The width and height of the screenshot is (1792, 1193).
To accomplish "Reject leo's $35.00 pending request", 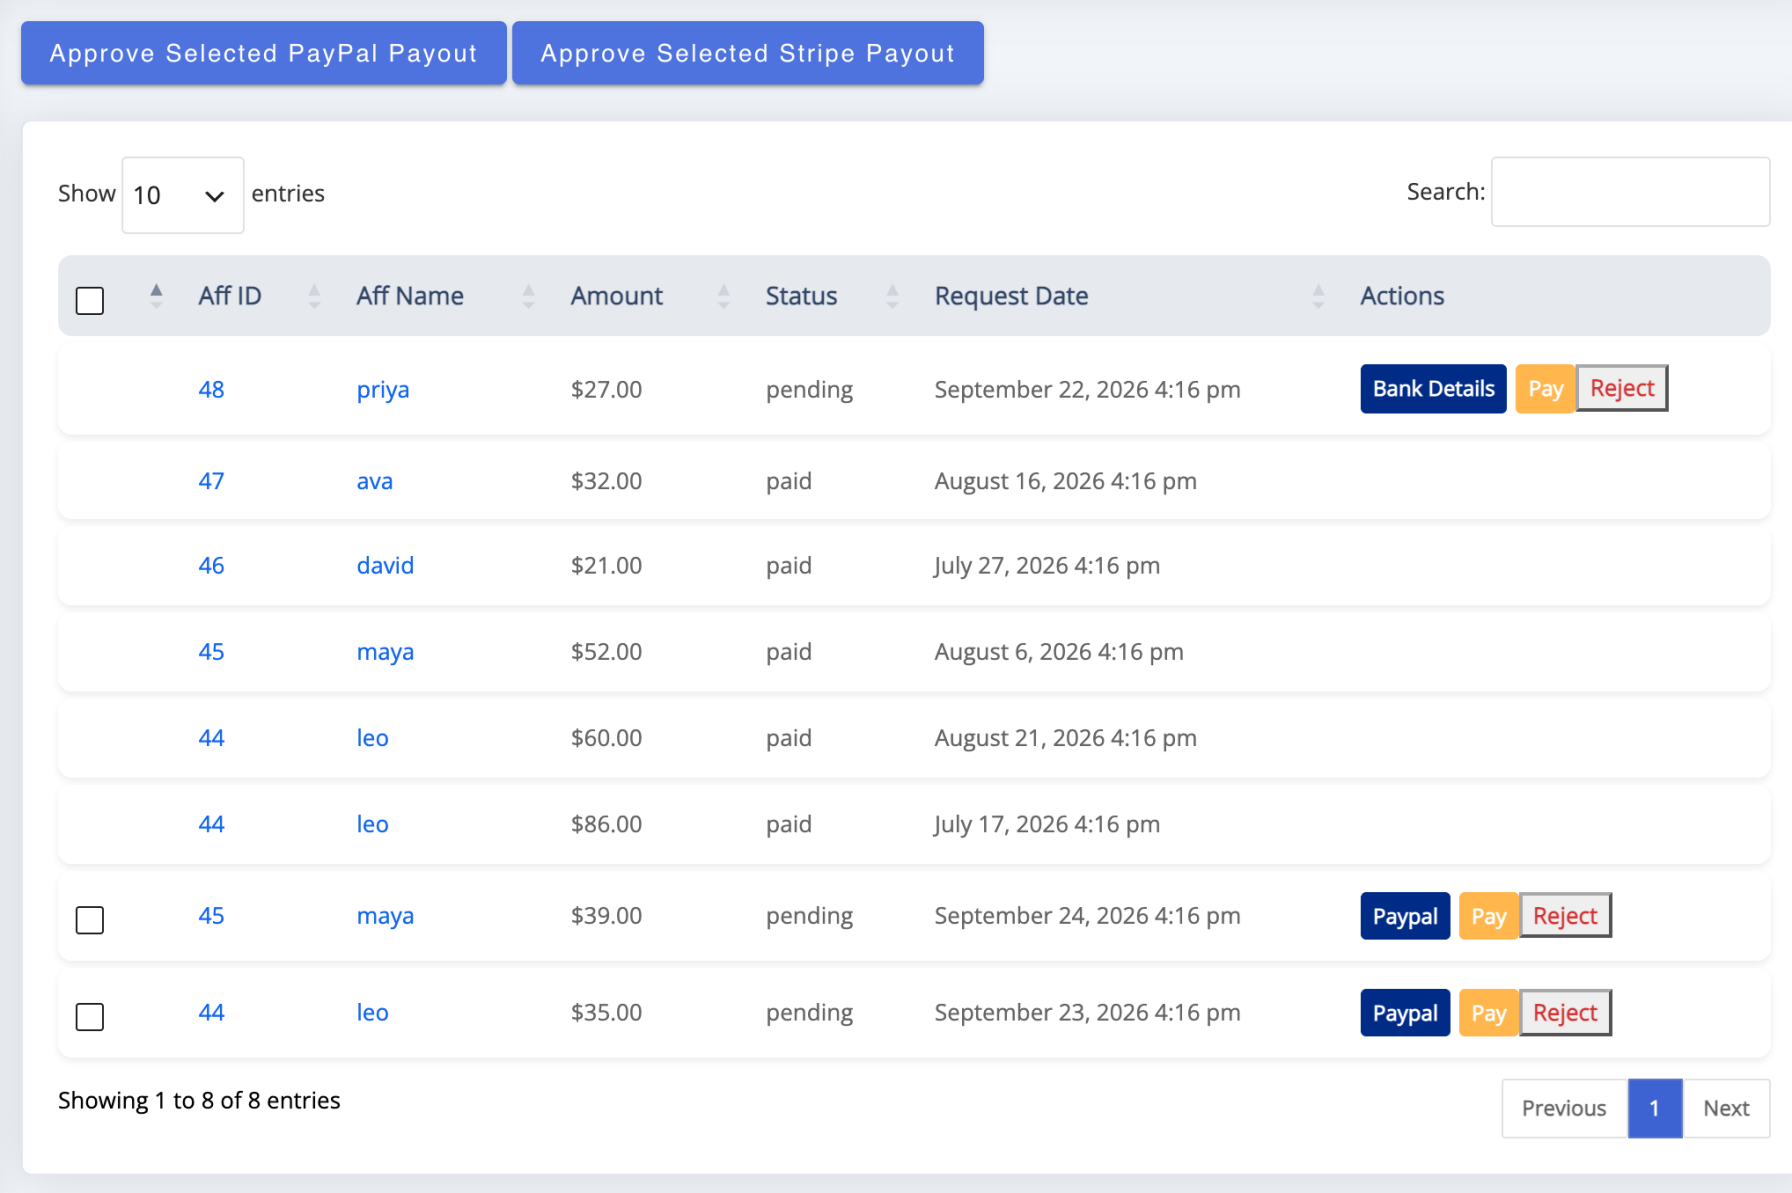I will 1565,1012.
